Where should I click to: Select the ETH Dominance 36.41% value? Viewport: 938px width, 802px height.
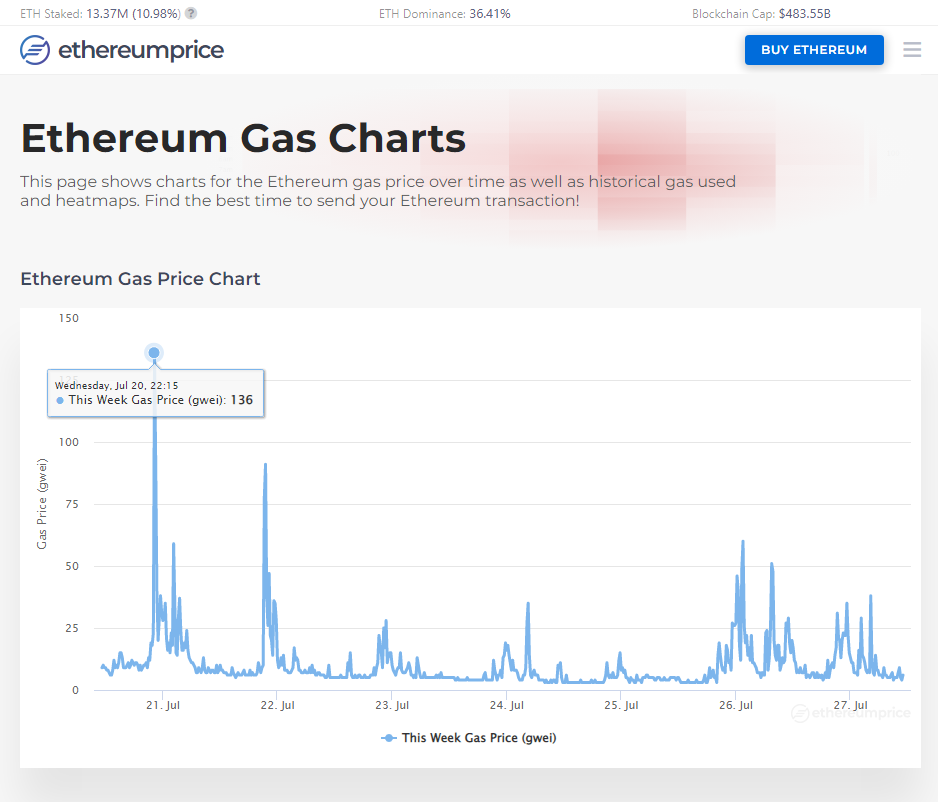pos(489,14)
